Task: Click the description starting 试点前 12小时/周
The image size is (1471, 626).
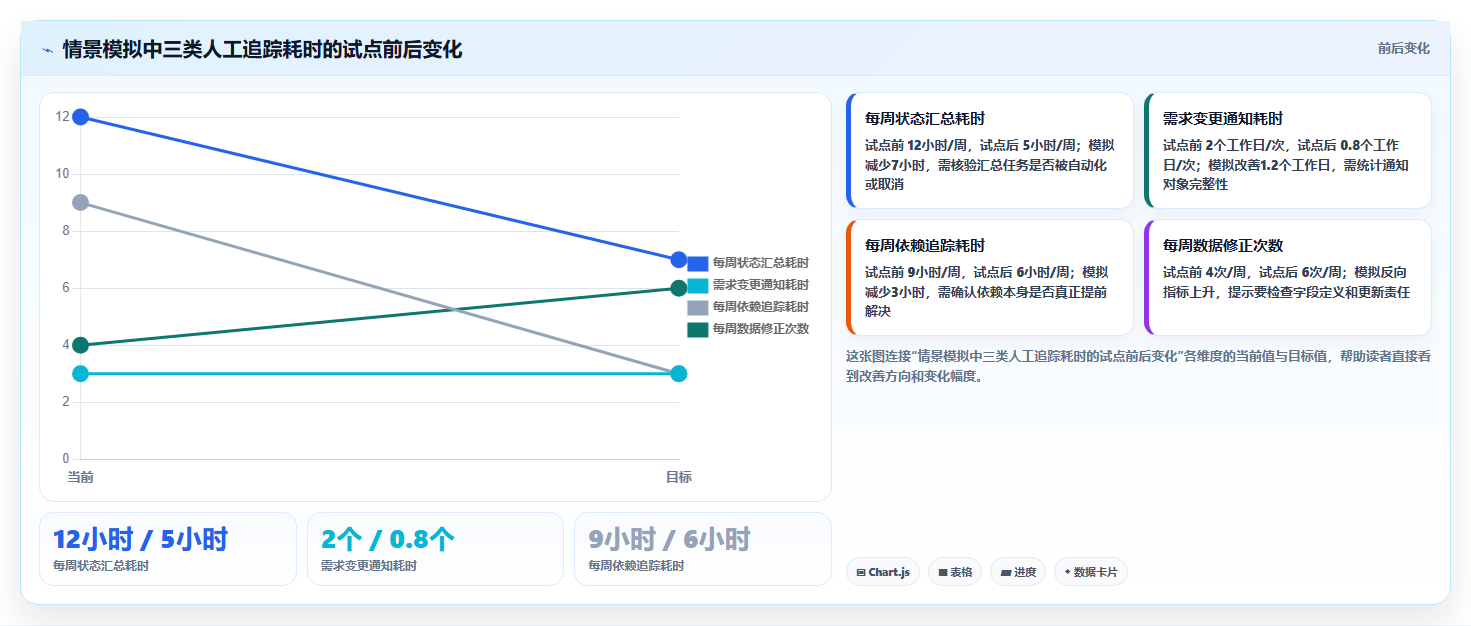Action: 989,165
